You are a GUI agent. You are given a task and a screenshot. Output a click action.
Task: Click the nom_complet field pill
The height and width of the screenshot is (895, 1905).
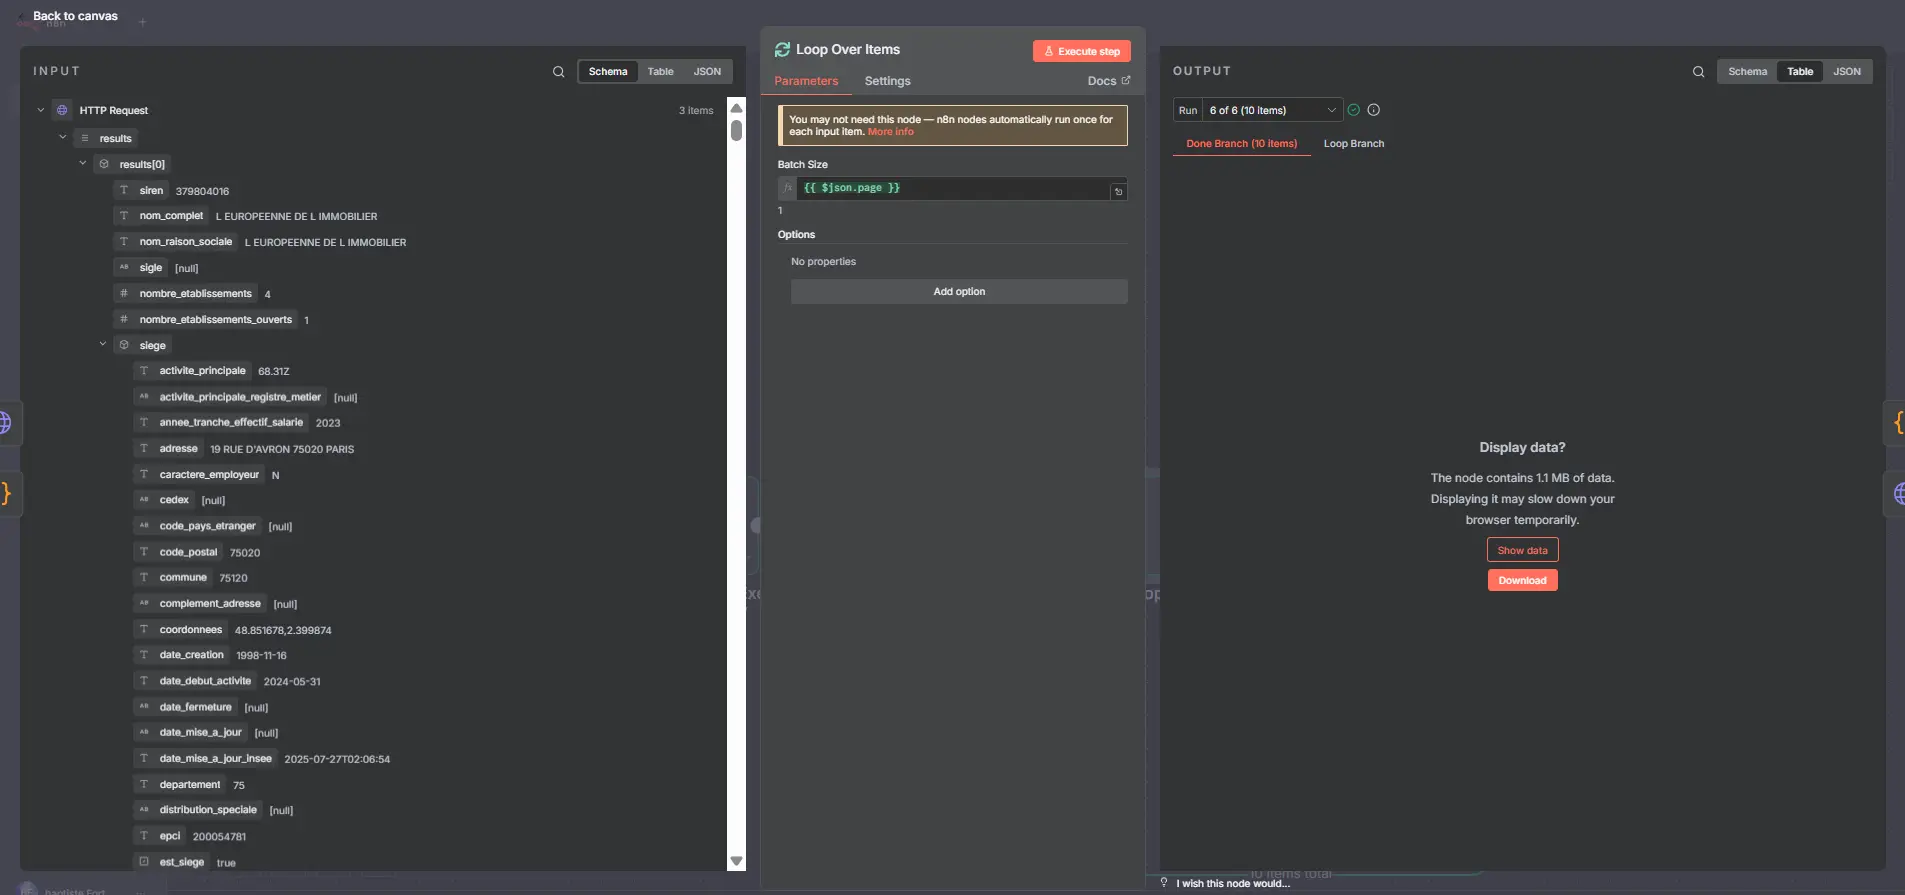[x=160, y=216]
